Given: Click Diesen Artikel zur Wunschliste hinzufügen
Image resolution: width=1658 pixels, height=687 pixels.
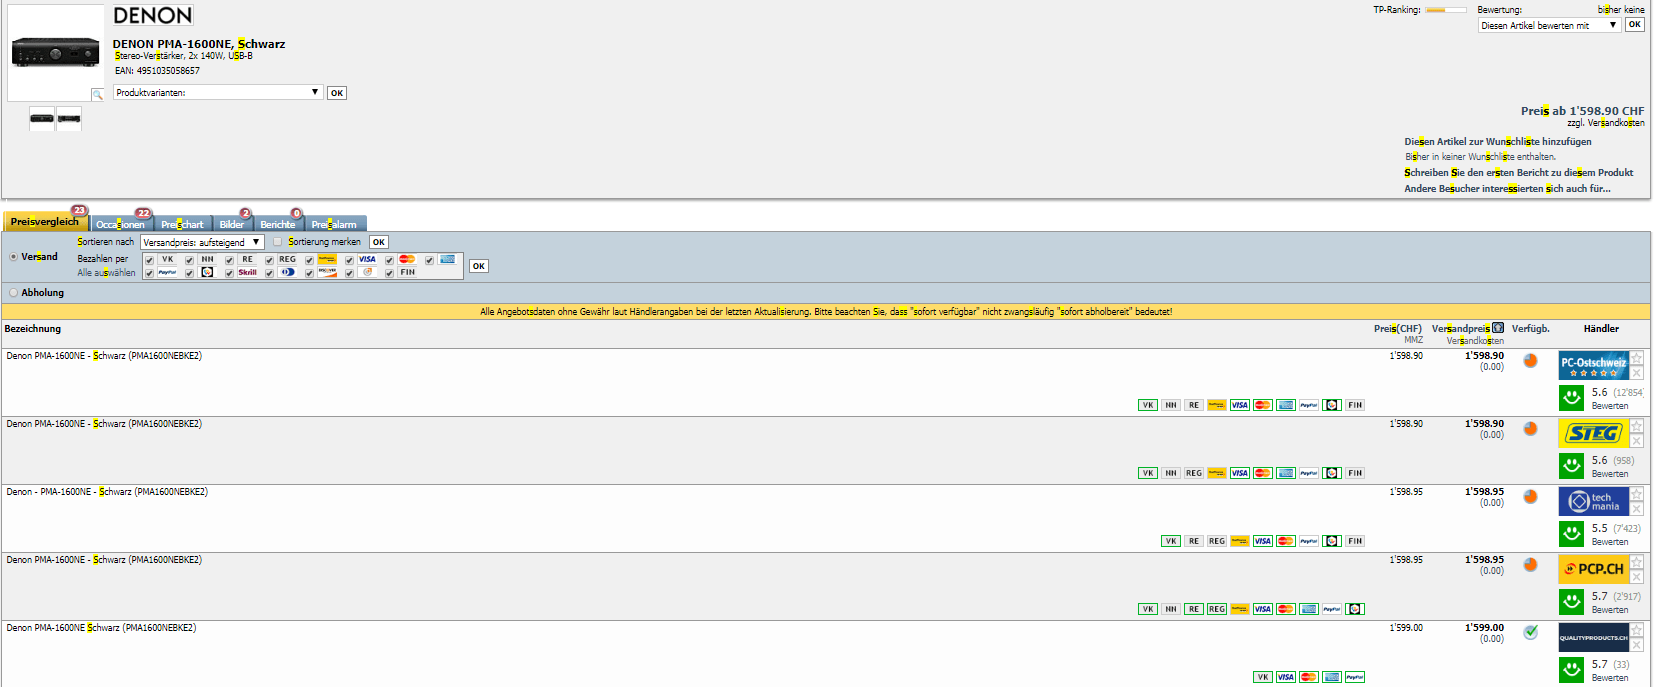Looking at the screenshot, I should pyautogui.click(x=1498, y=142).
